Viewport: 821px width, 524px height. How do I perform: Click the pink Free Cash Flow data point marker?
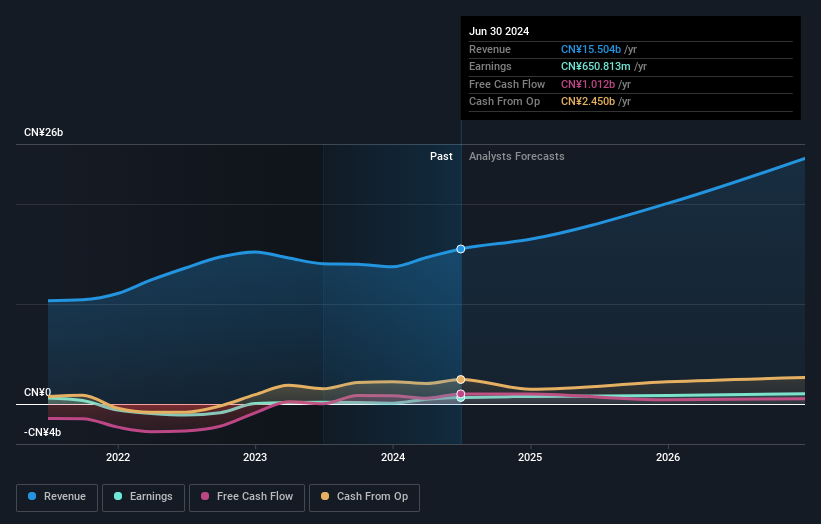(461, 394)
